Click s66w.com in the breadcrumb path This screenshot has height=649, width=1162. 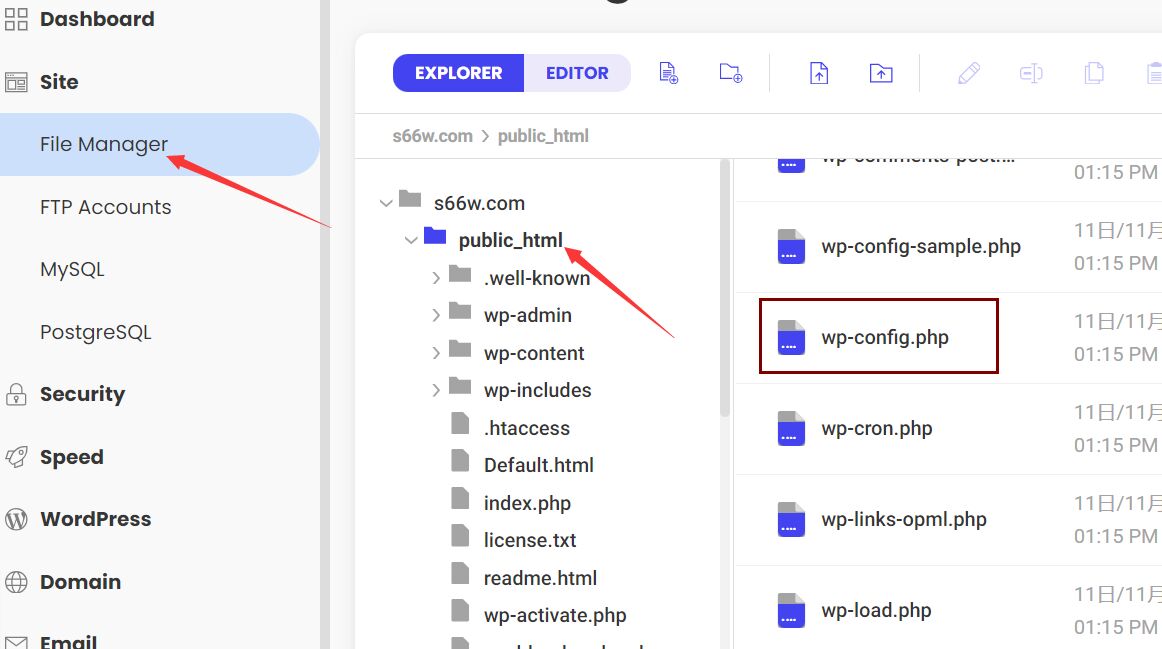click(x=432, y=136)
